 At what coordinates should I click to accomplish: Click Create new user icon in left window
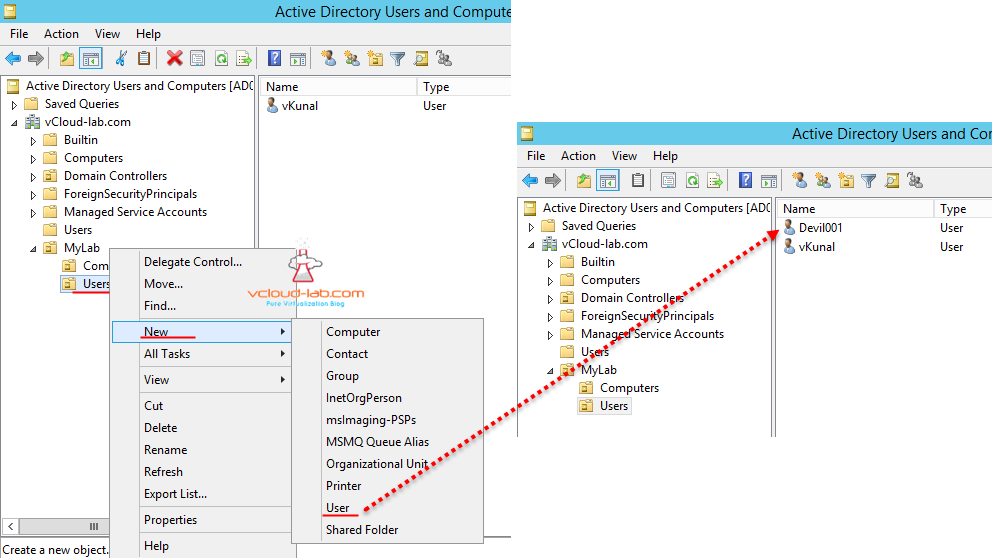point(328,58)
